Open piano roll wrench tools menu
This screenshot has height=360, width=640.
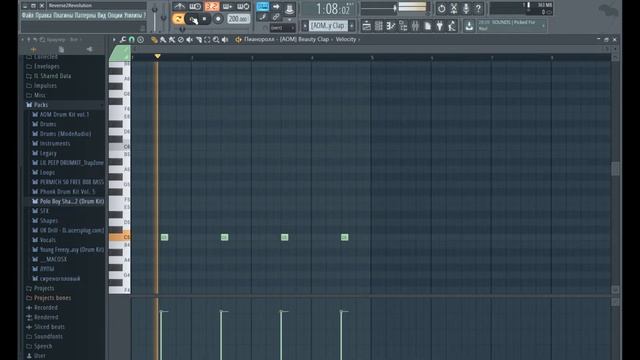pos(122,40)
